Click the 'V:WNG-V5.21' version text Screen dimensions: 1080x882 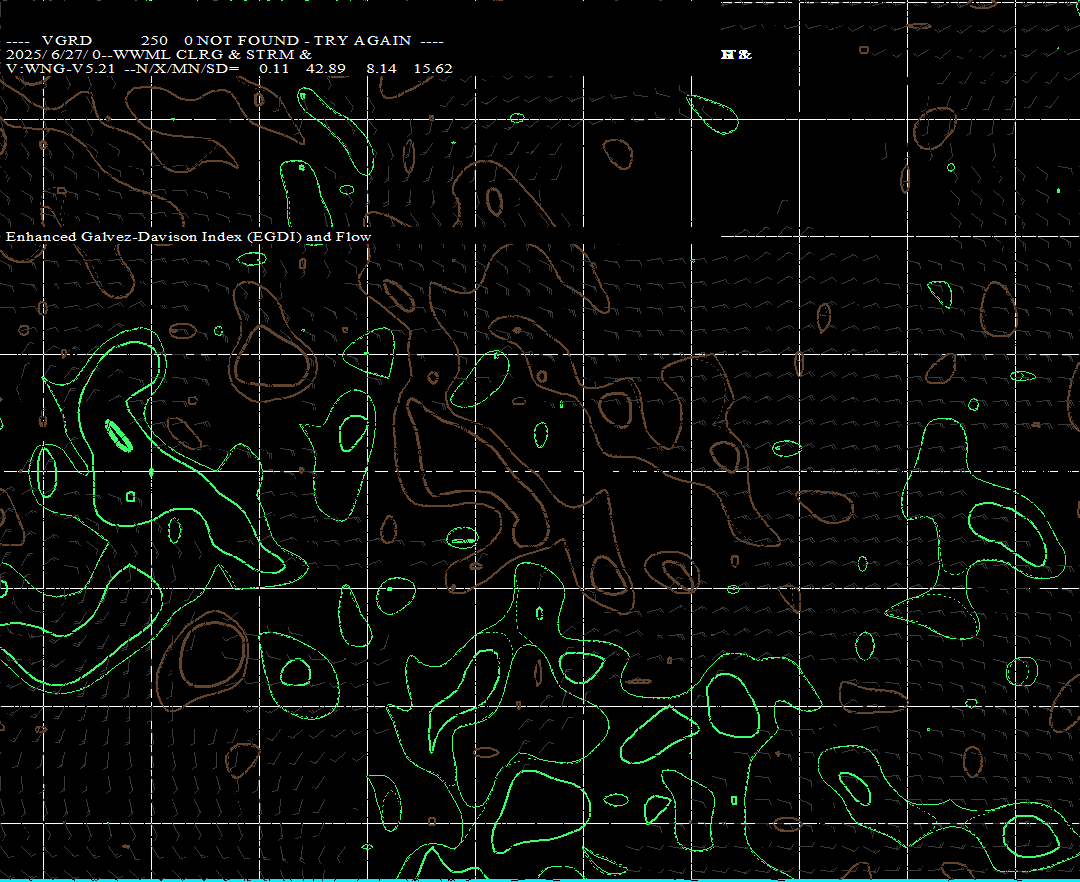click(x=61, y=69)
